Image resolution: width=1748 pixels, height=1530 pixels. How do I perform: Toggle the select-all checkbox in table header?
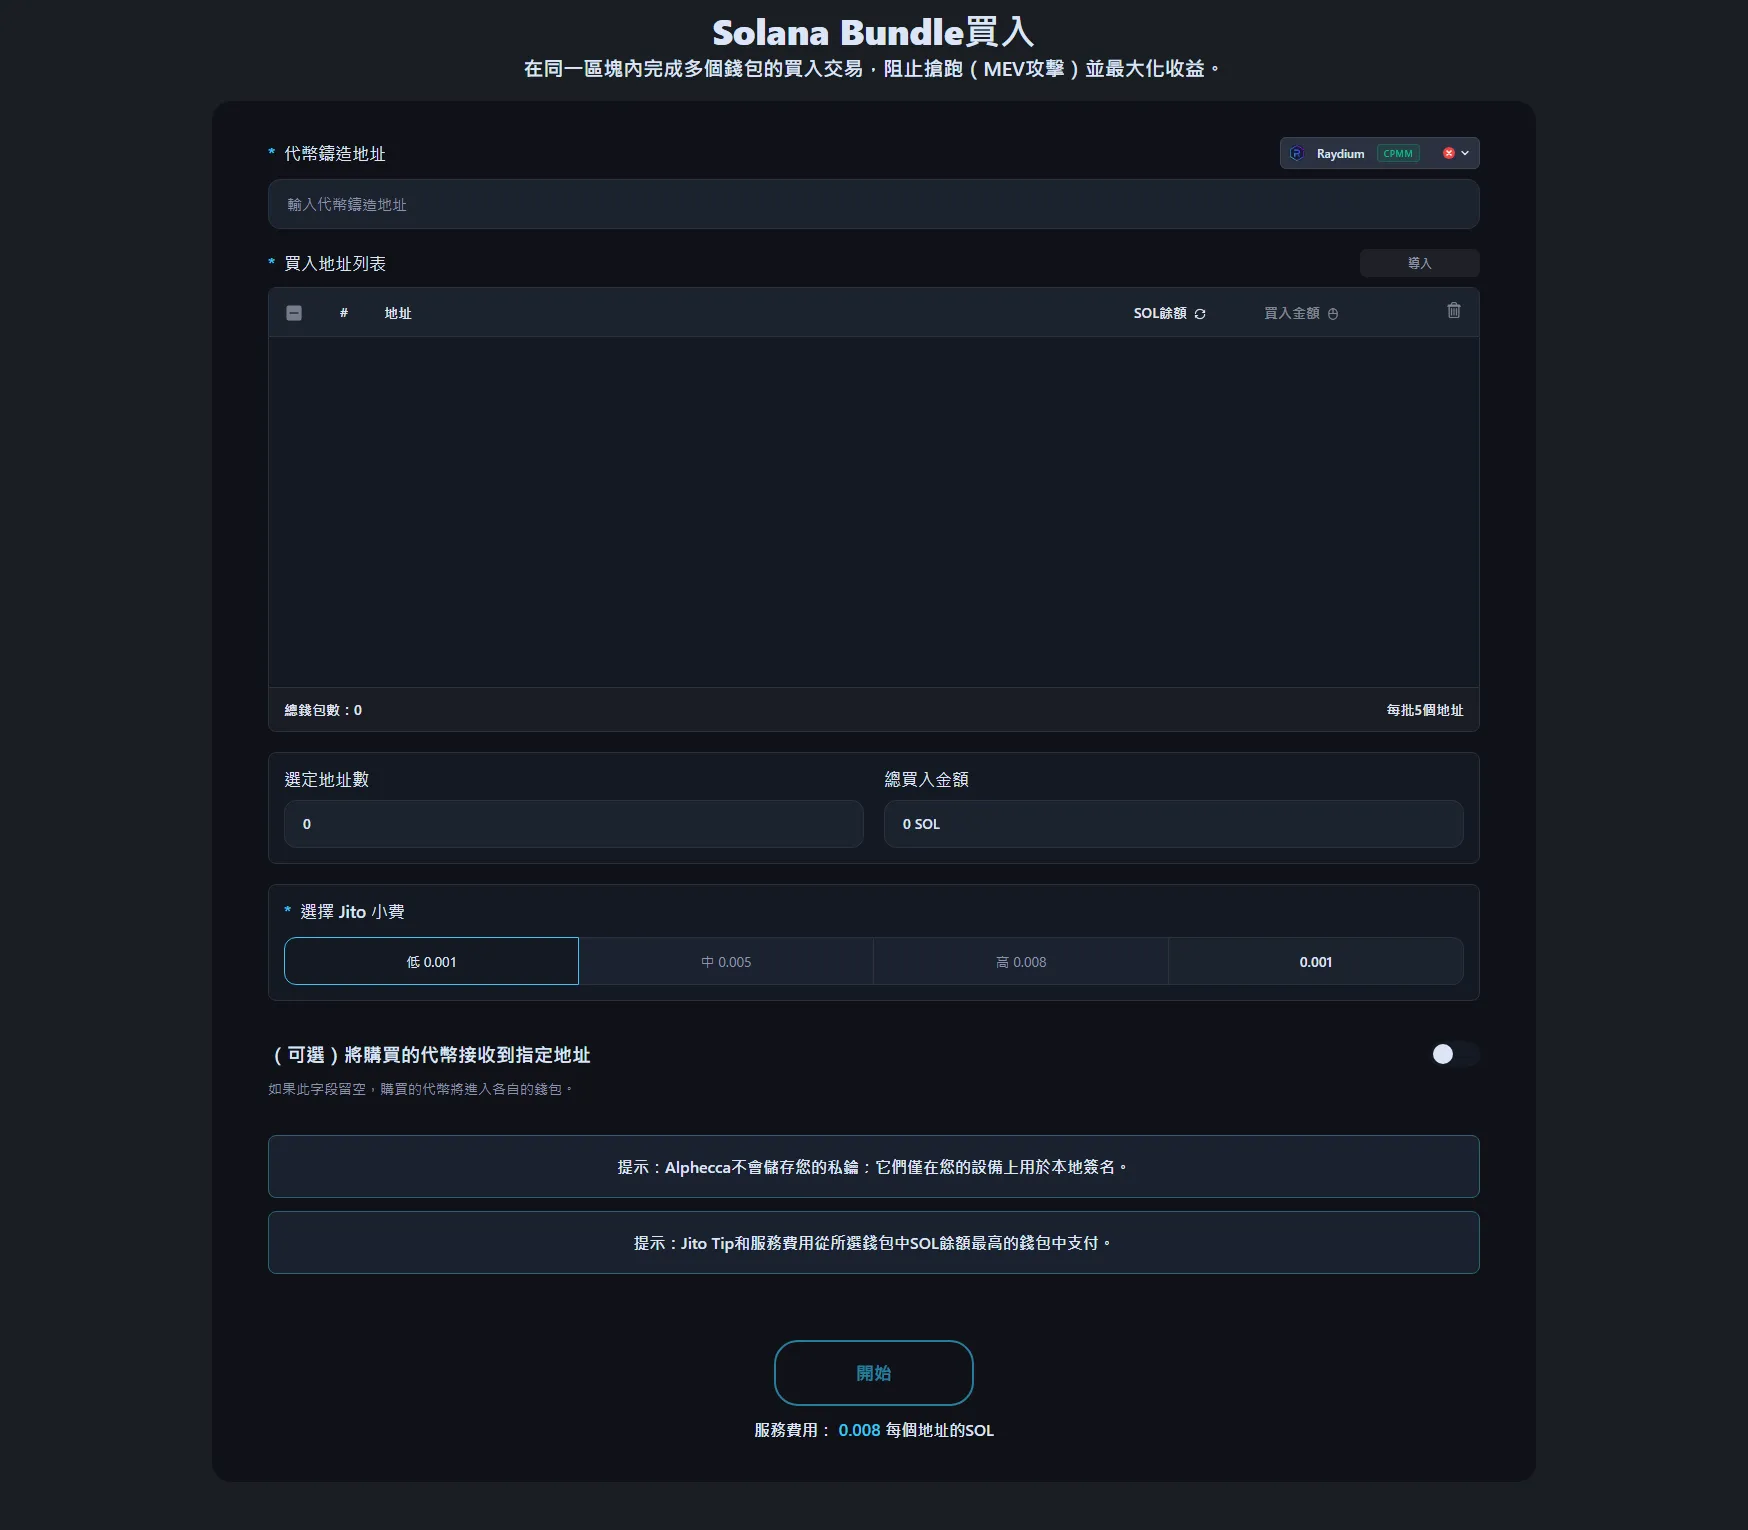click(x=294, y=313)
